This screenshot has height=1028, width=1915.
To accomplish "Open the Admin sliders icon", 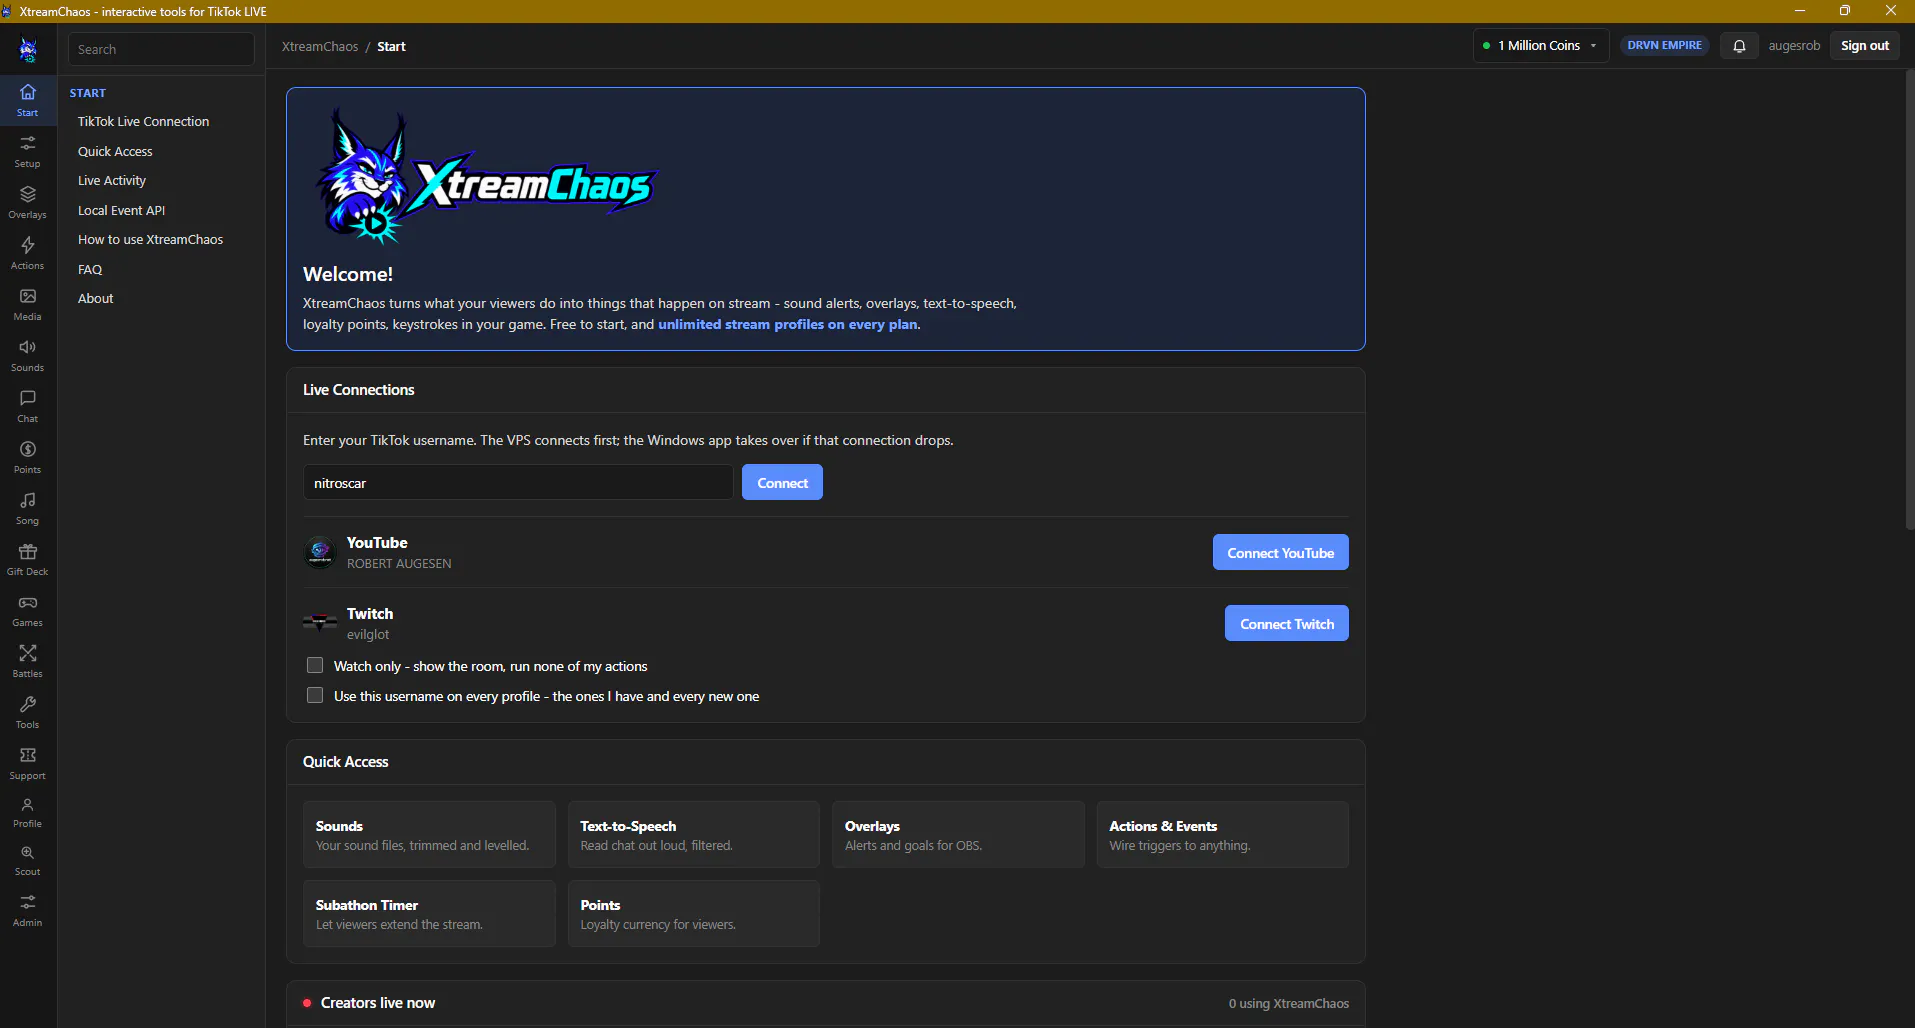I will tap(28, 910).
